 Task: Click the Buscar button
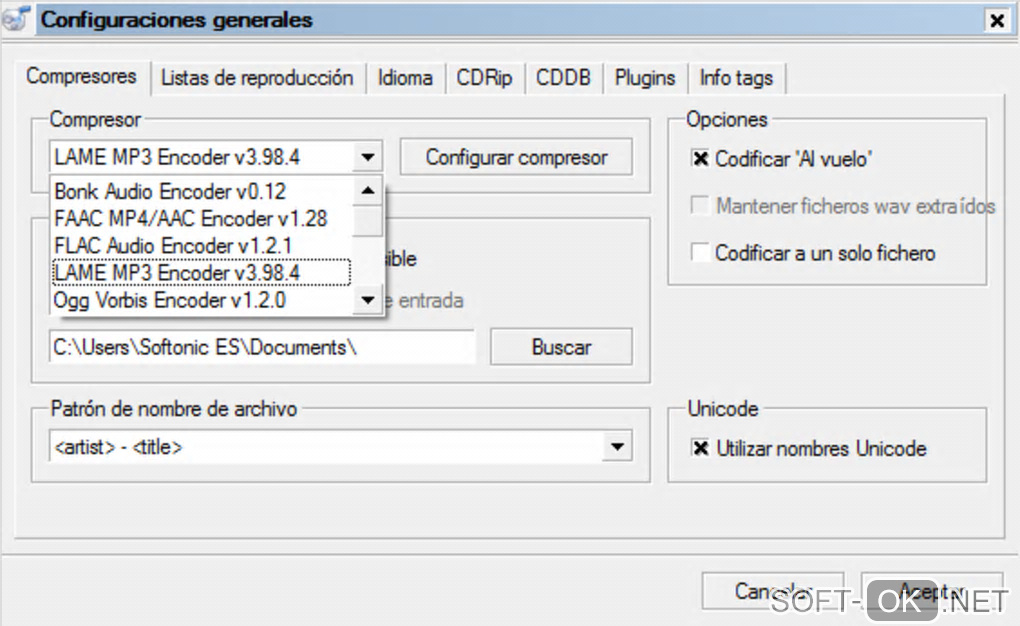[x=561, y=347]
